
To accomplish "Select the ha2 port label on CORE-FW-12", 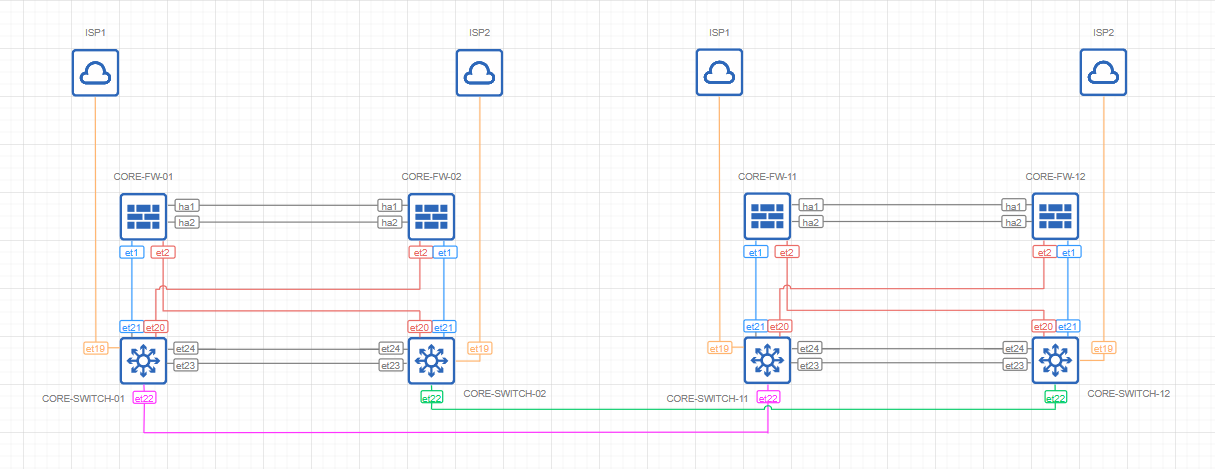I will 1013,222.
